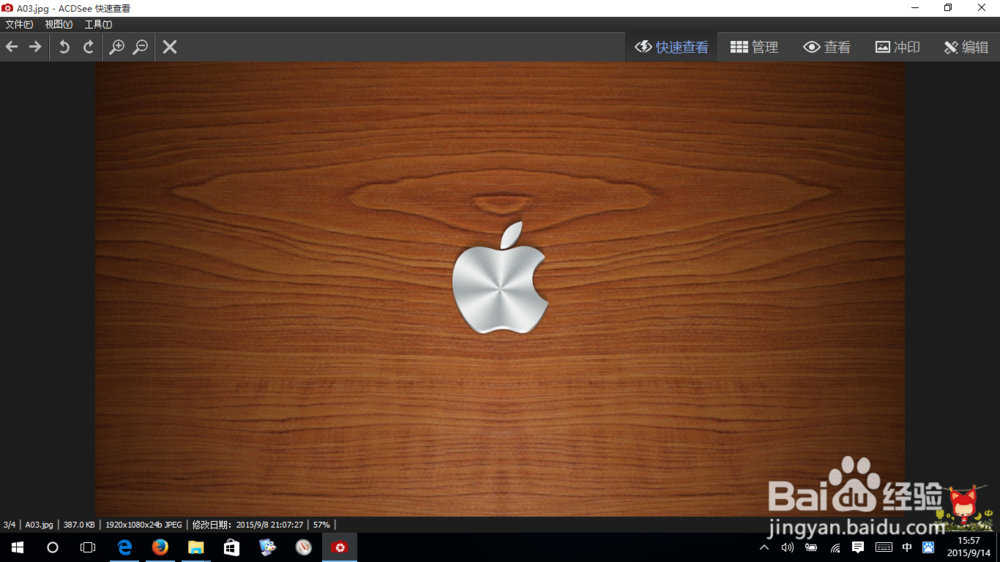1000x562 pixels.
Task: Toggle the 中 input method indicator
Action: 907,547
